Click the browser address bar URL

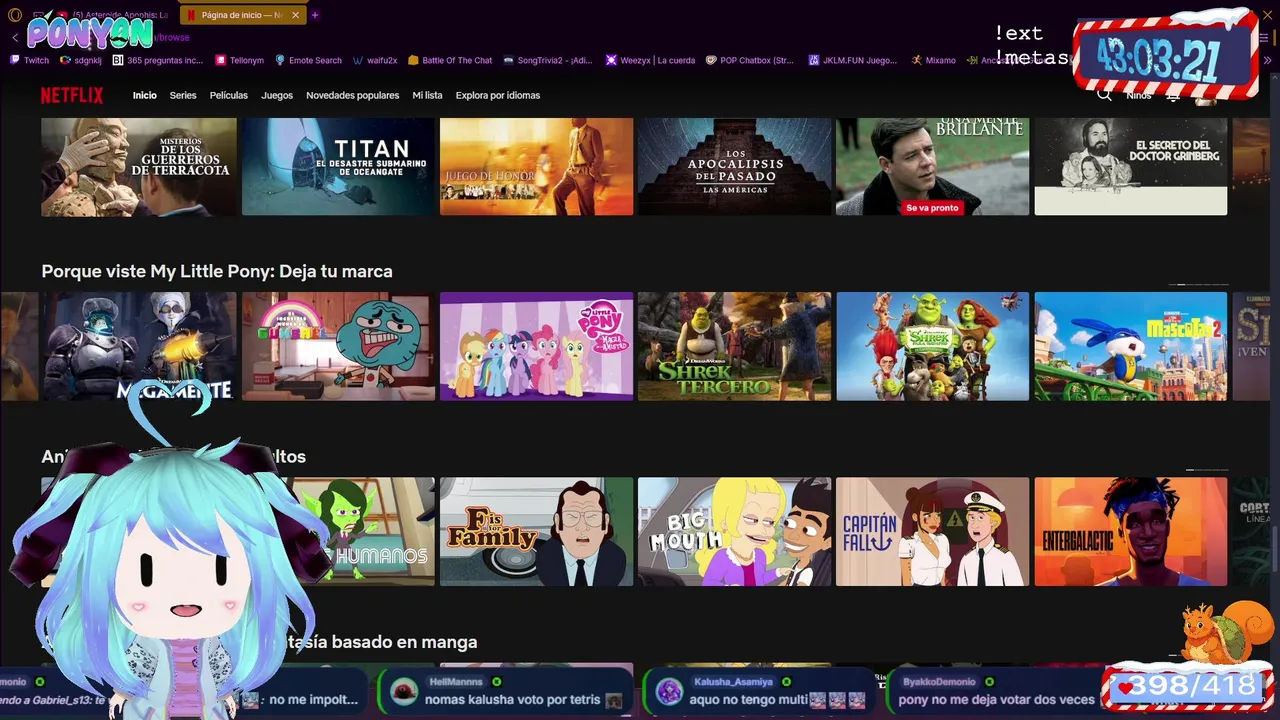[x=172, y=37]
